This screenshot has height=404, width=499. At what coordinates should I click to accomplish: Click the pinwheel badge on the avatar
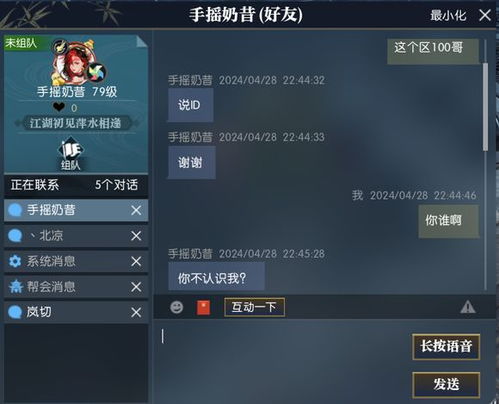pyautogui.click(x=96, y=72)
